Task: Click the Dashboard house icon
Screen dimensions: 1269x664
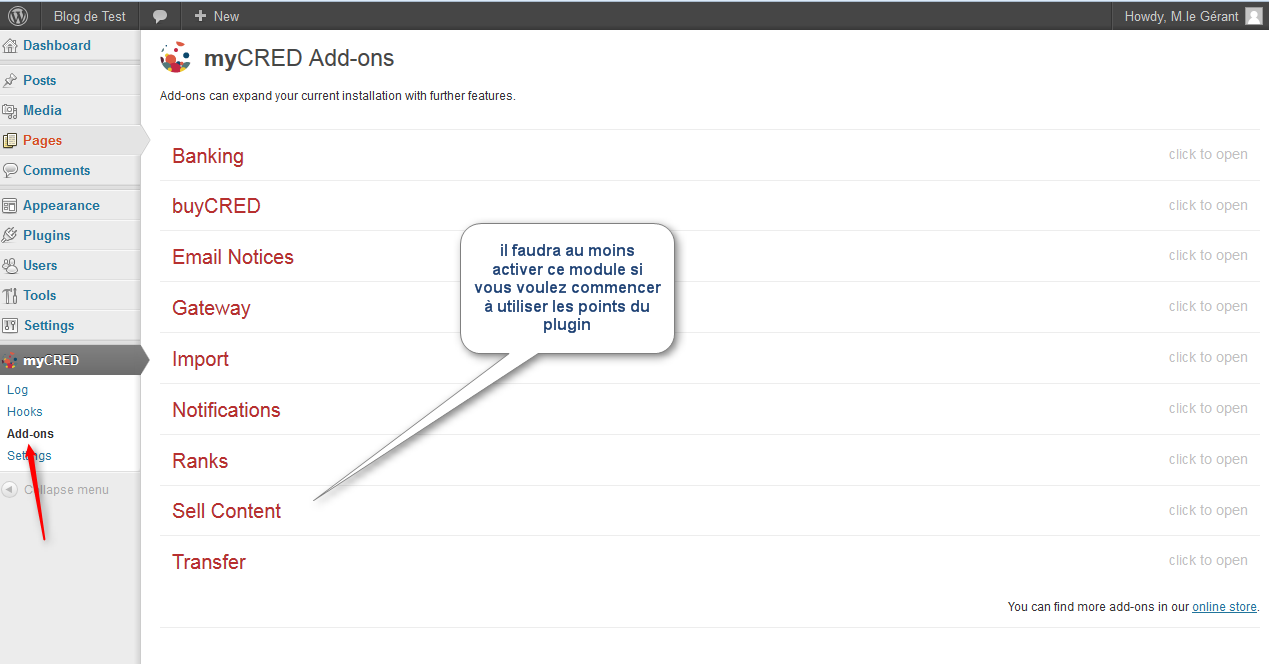Action: point(11,45)
